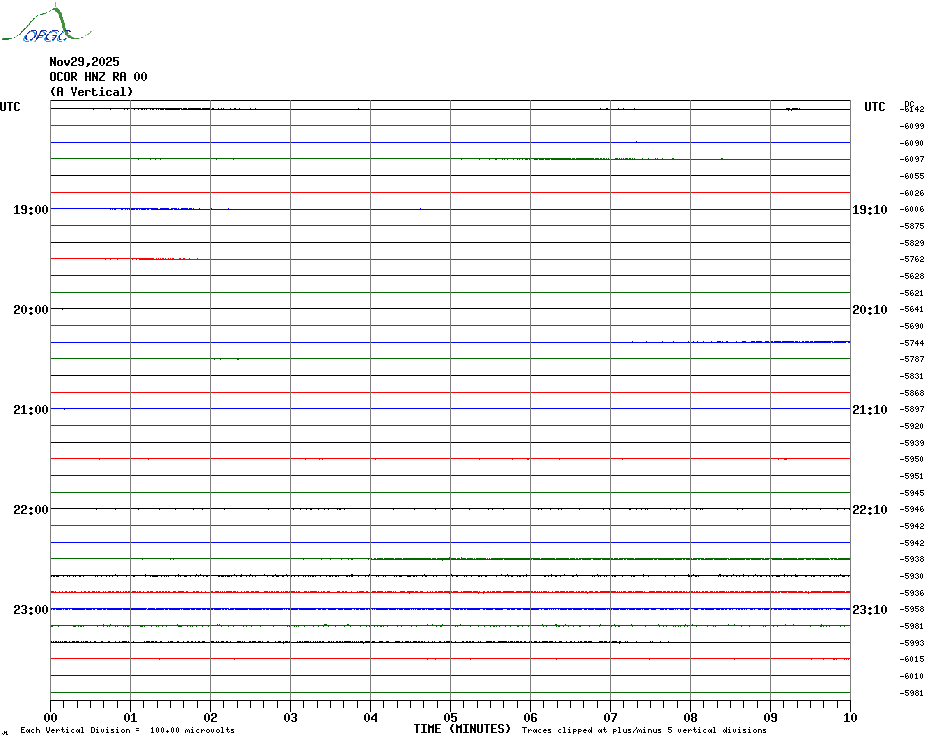Viewport: 930px width, 744px height.
Task: Select the -6142 DC offset value
Action: coord(912,109)
